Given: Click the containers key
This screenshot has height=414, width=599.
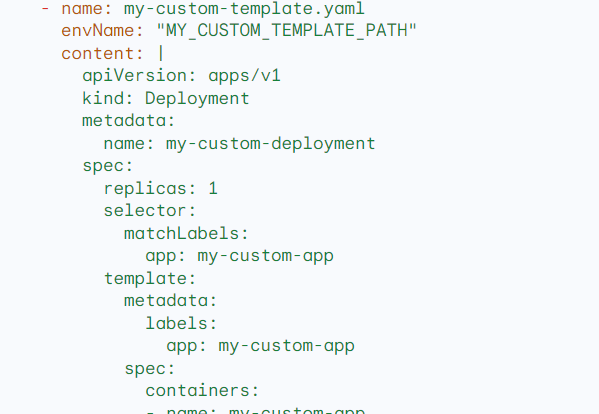Looking at the screenshot, I should [x=202, y=391].
